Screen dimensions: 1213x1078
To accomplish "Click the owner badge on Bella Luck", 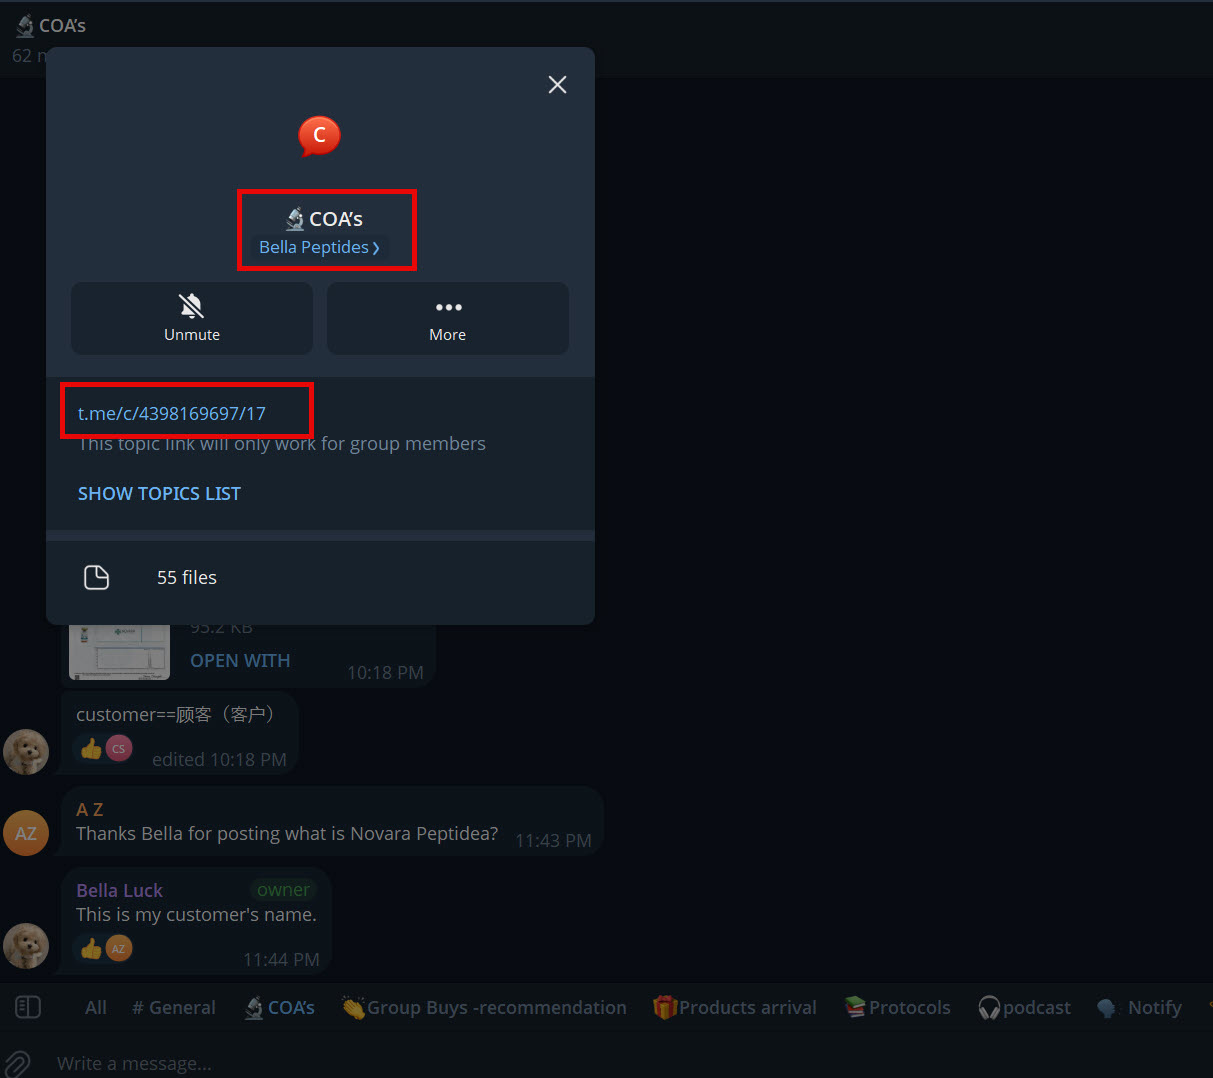I will 283,890.
